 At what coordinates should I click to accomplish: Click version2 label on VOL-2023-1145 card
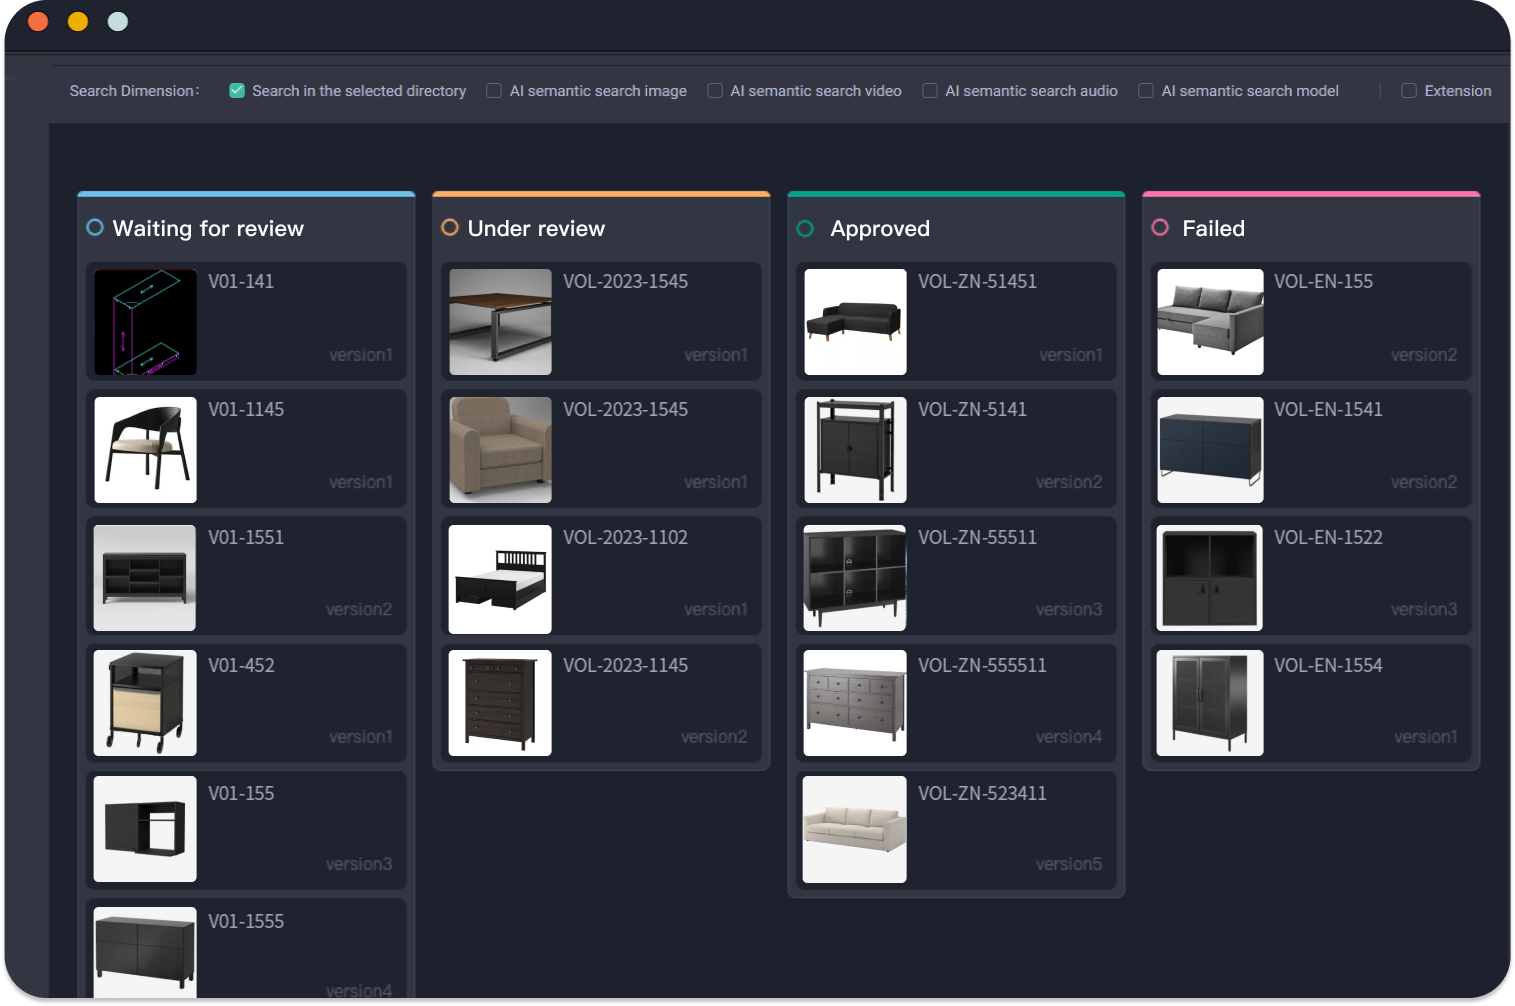(714, 737)
